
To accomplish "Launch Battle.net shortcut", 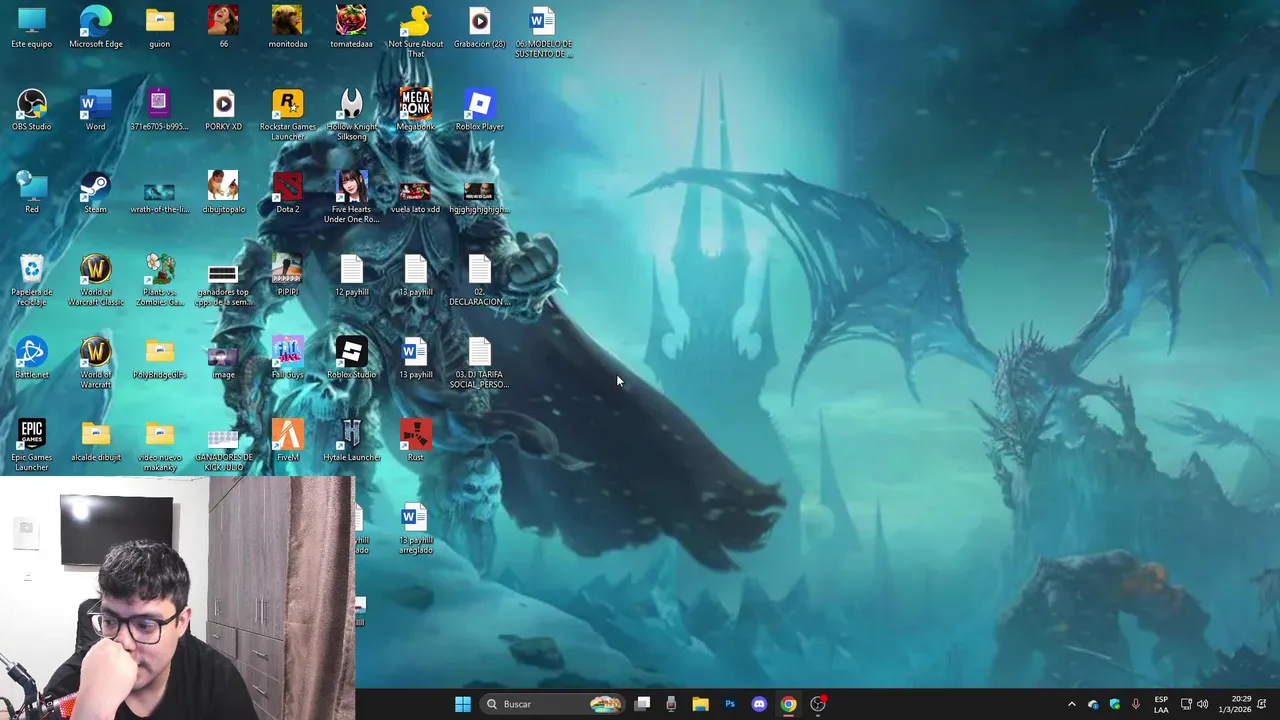I will 32,358.
